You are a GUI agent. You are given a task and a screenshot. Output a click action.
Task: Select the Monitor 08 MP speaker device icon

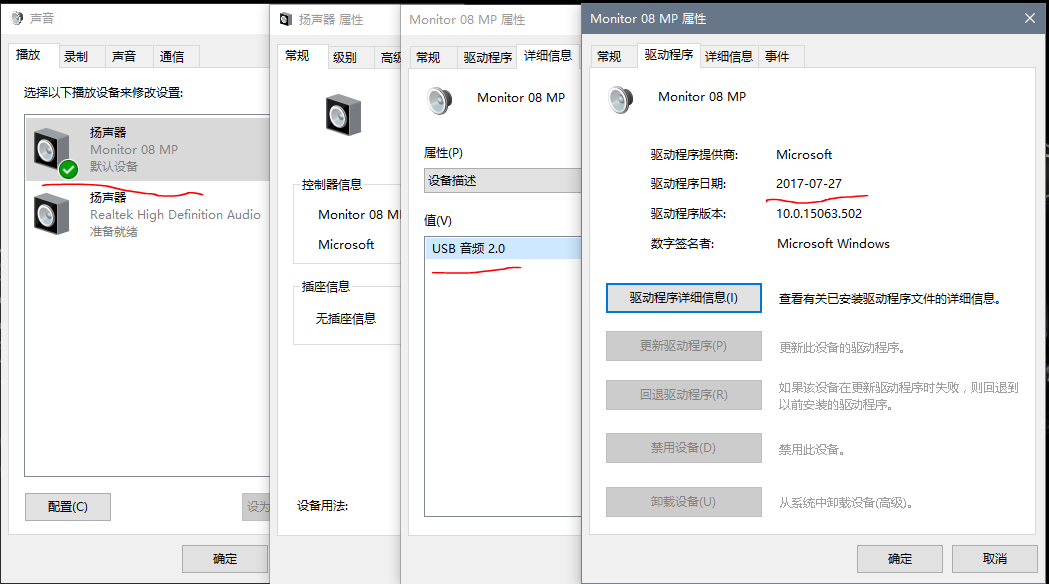pyautogui.click(x=51, y=149)
